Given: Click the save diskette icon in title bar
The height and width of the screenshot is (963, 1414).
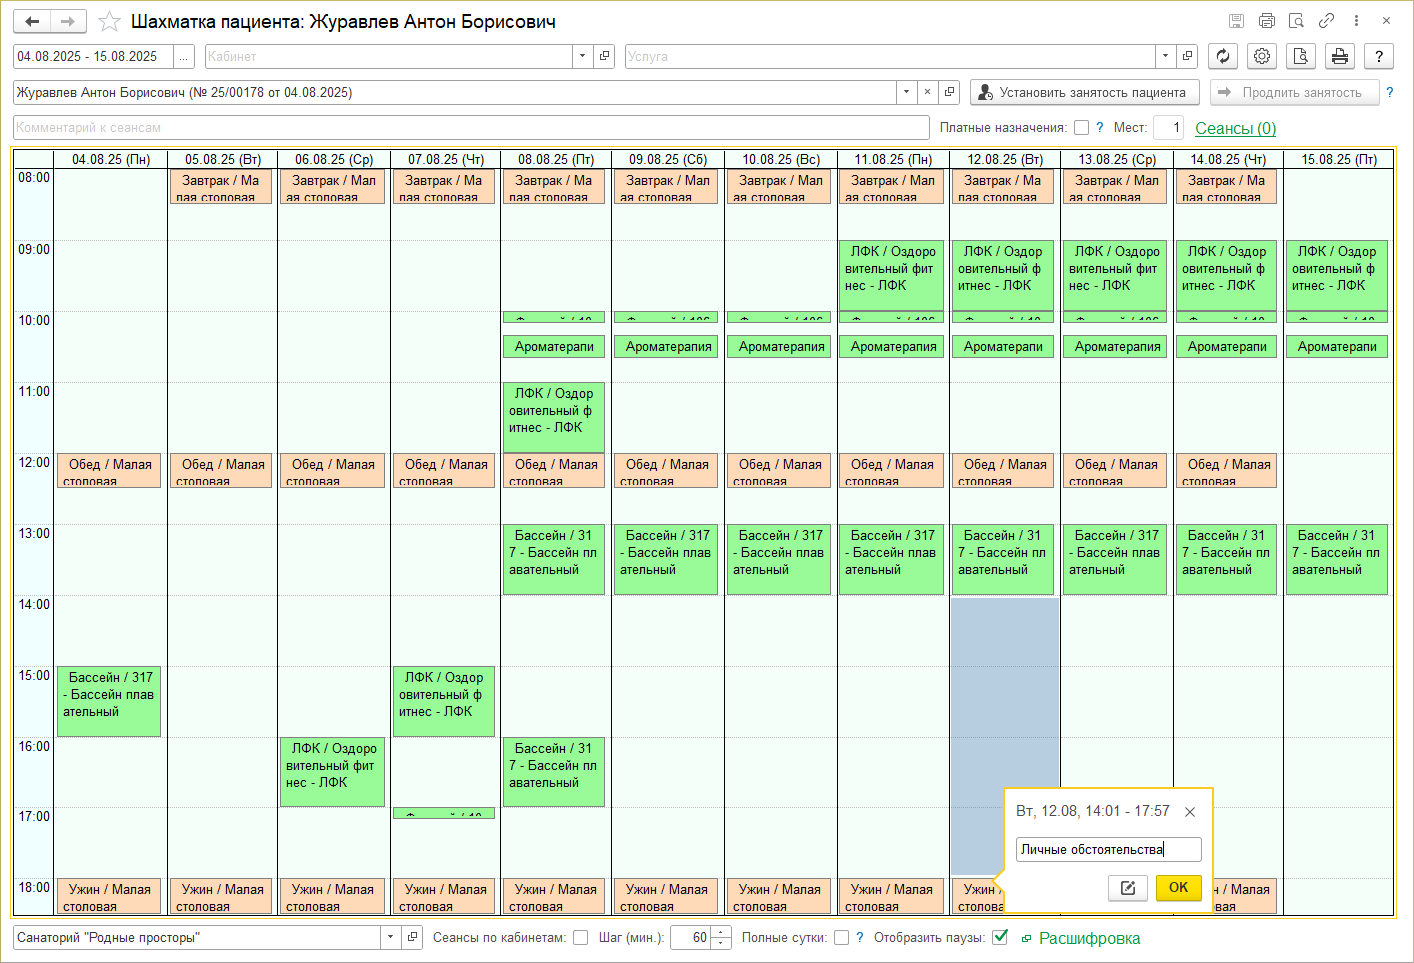Looking at the screenshot, I should coord(1237,21).
